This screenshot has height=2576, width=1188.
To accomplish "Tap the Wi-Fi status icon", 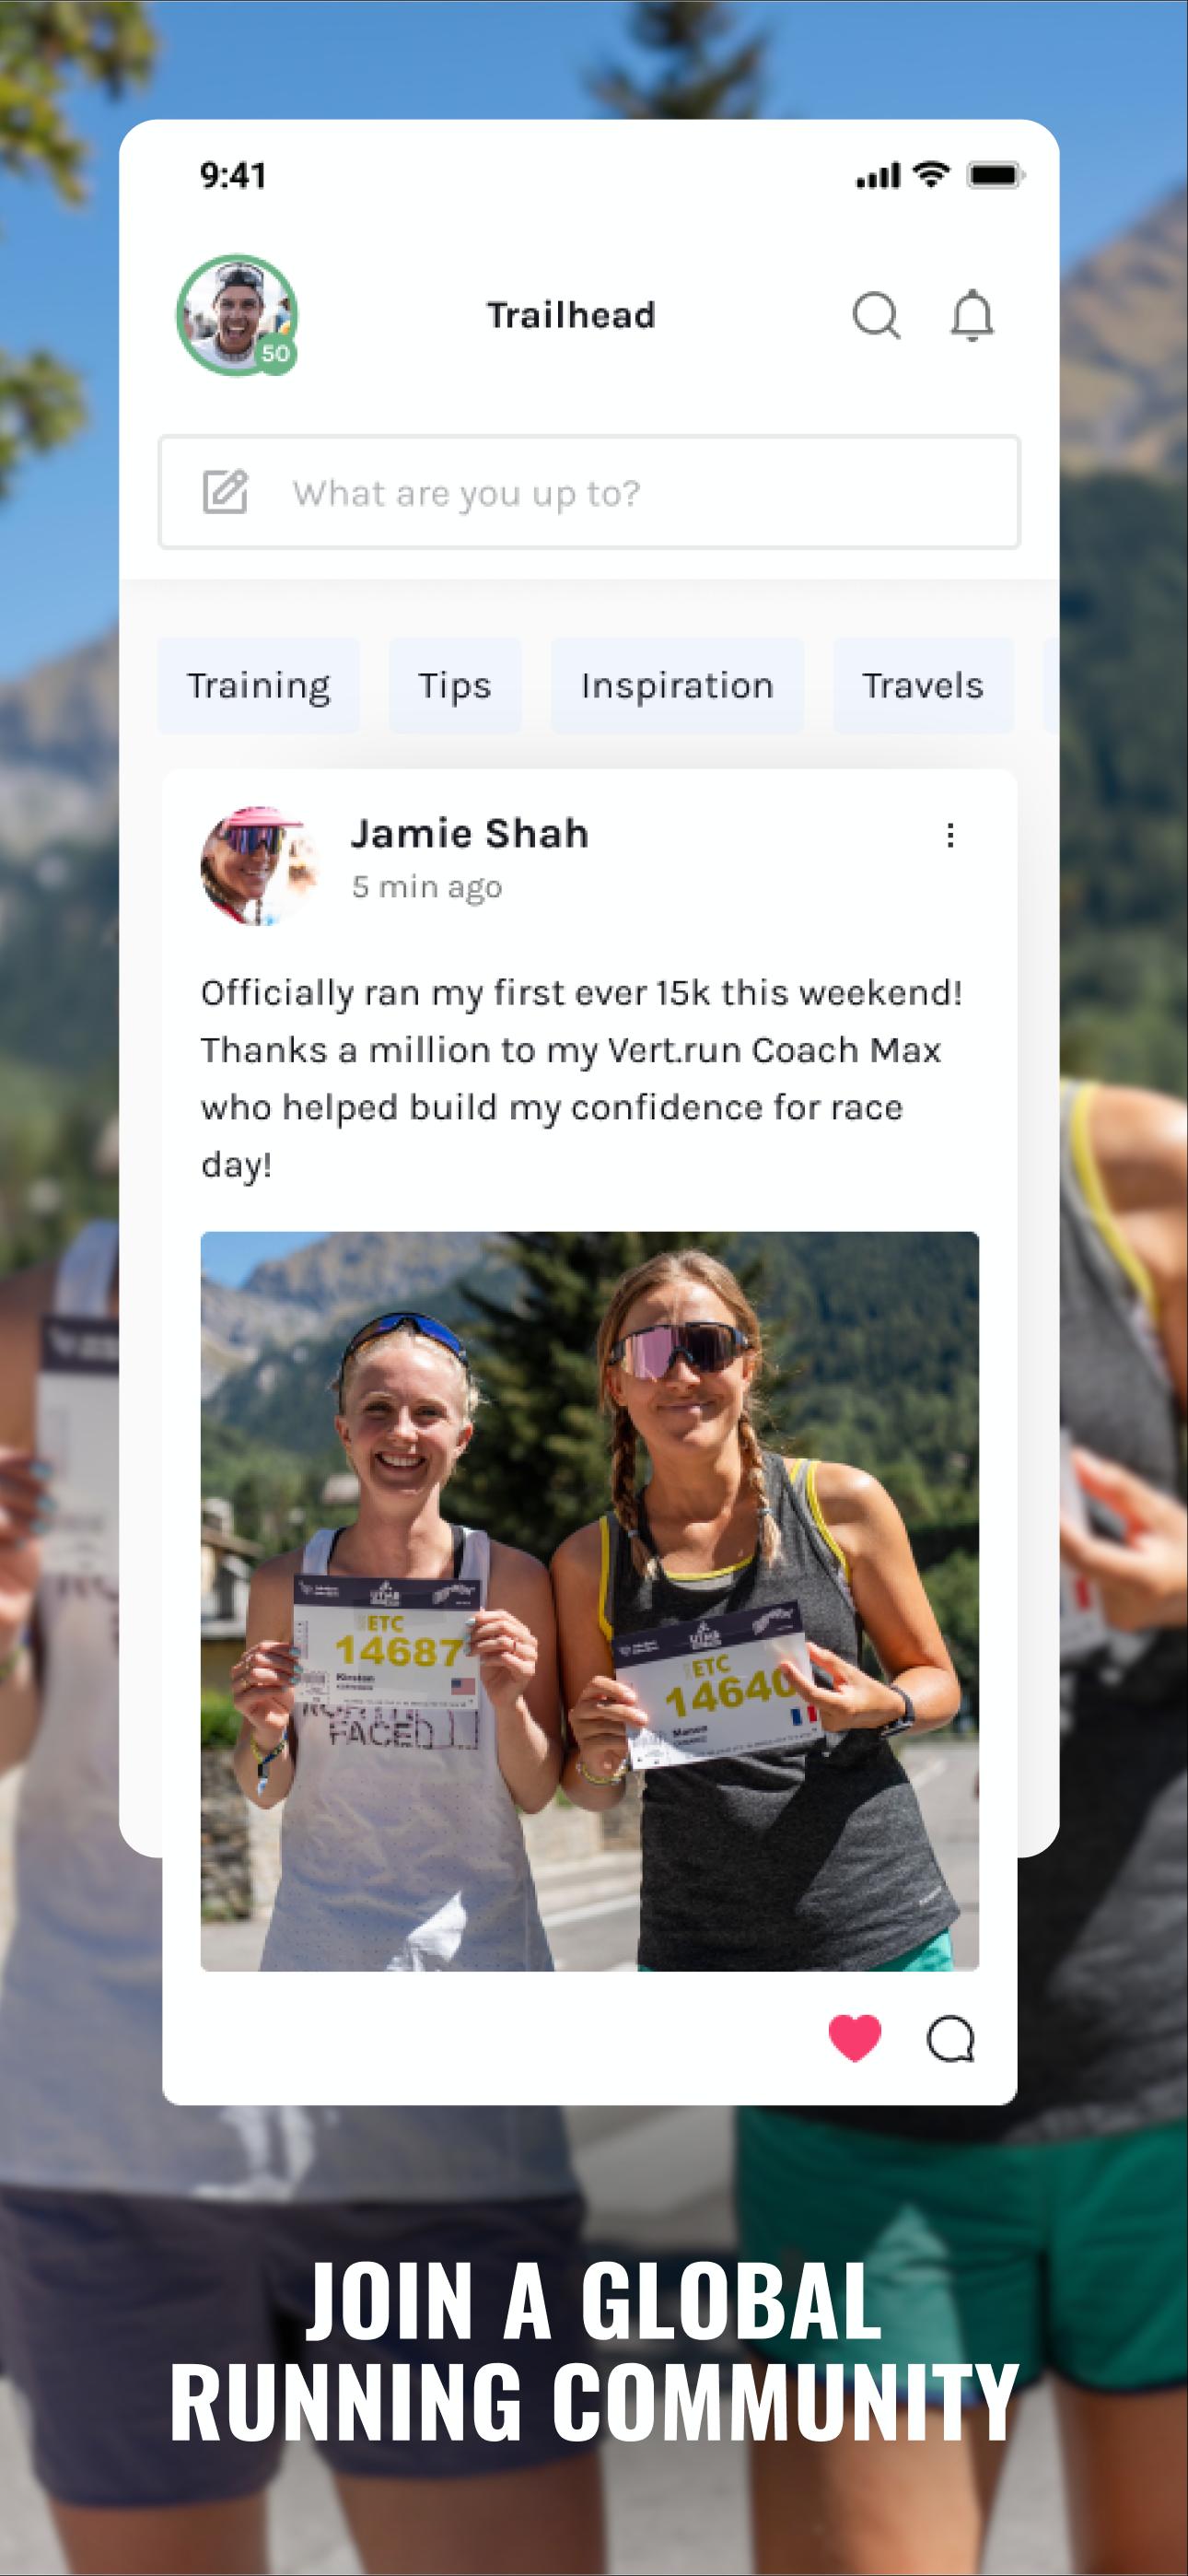I will [931, 174].
